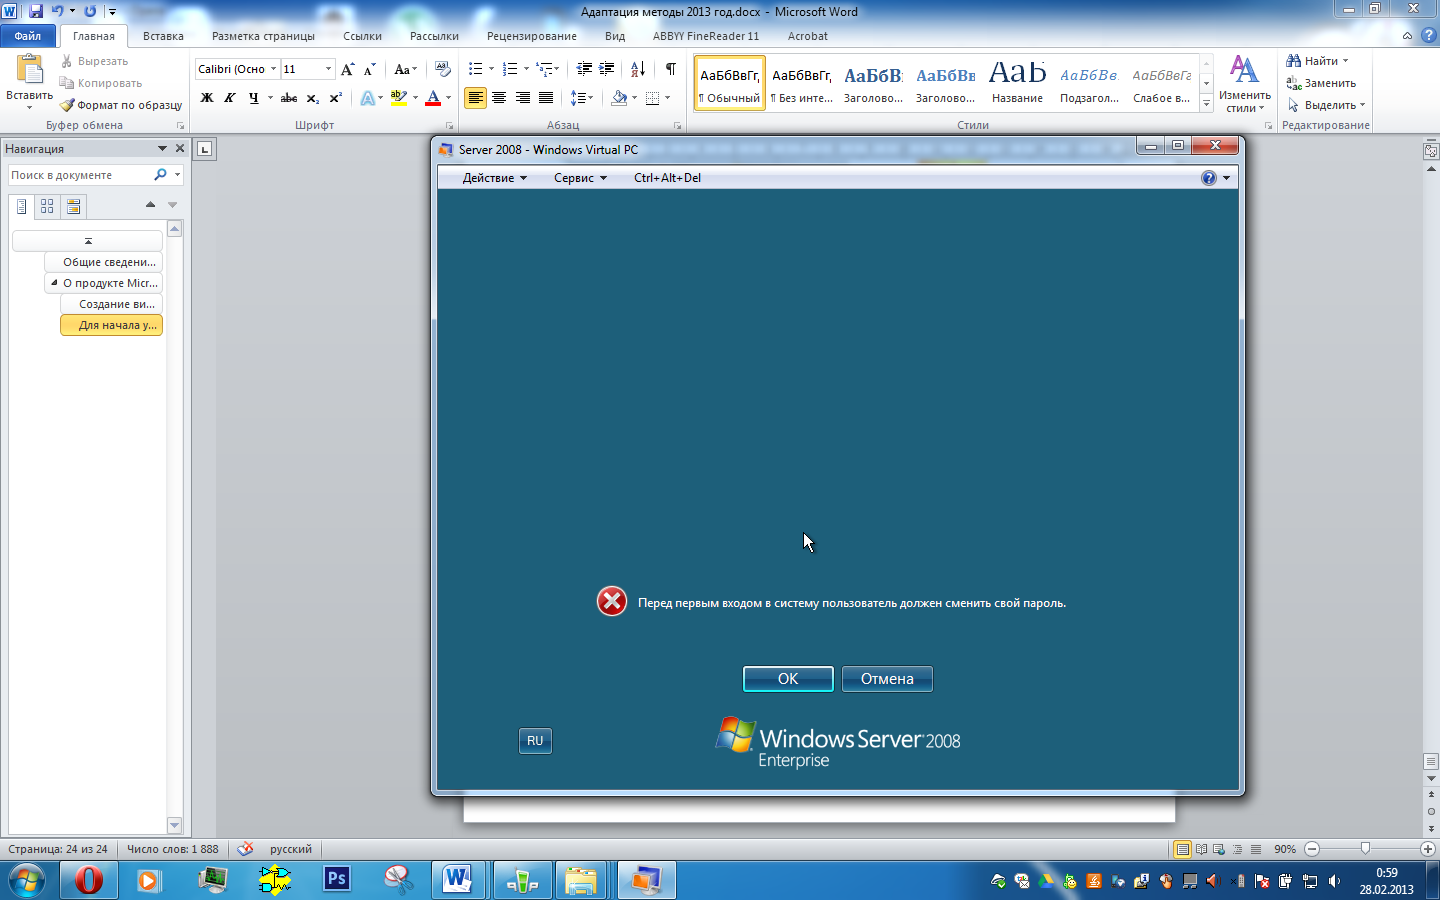Viewport: 1440px width, 900px height.
Task: Open the Файл tab
Action: coord(28,36)
